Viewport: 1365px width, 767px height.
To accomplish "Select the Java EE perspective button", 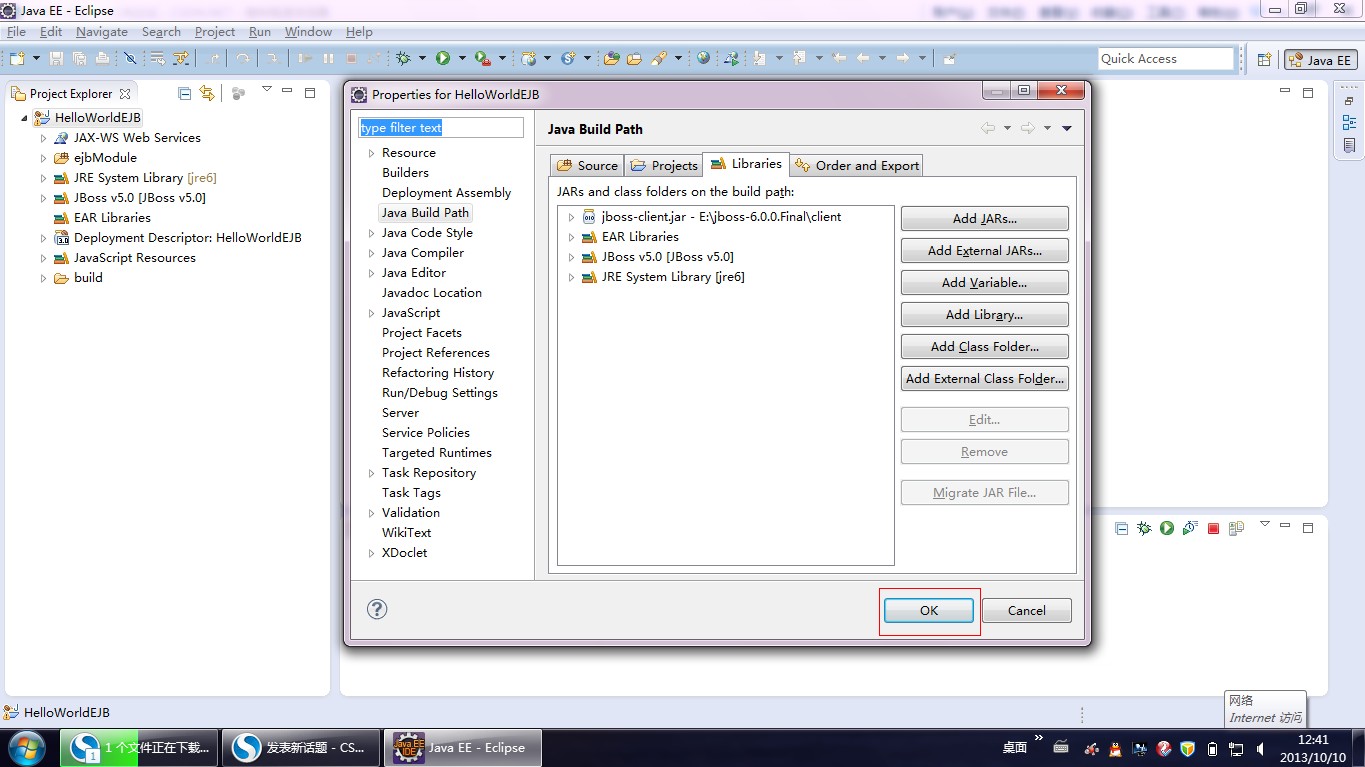I will click(1321, 60).
